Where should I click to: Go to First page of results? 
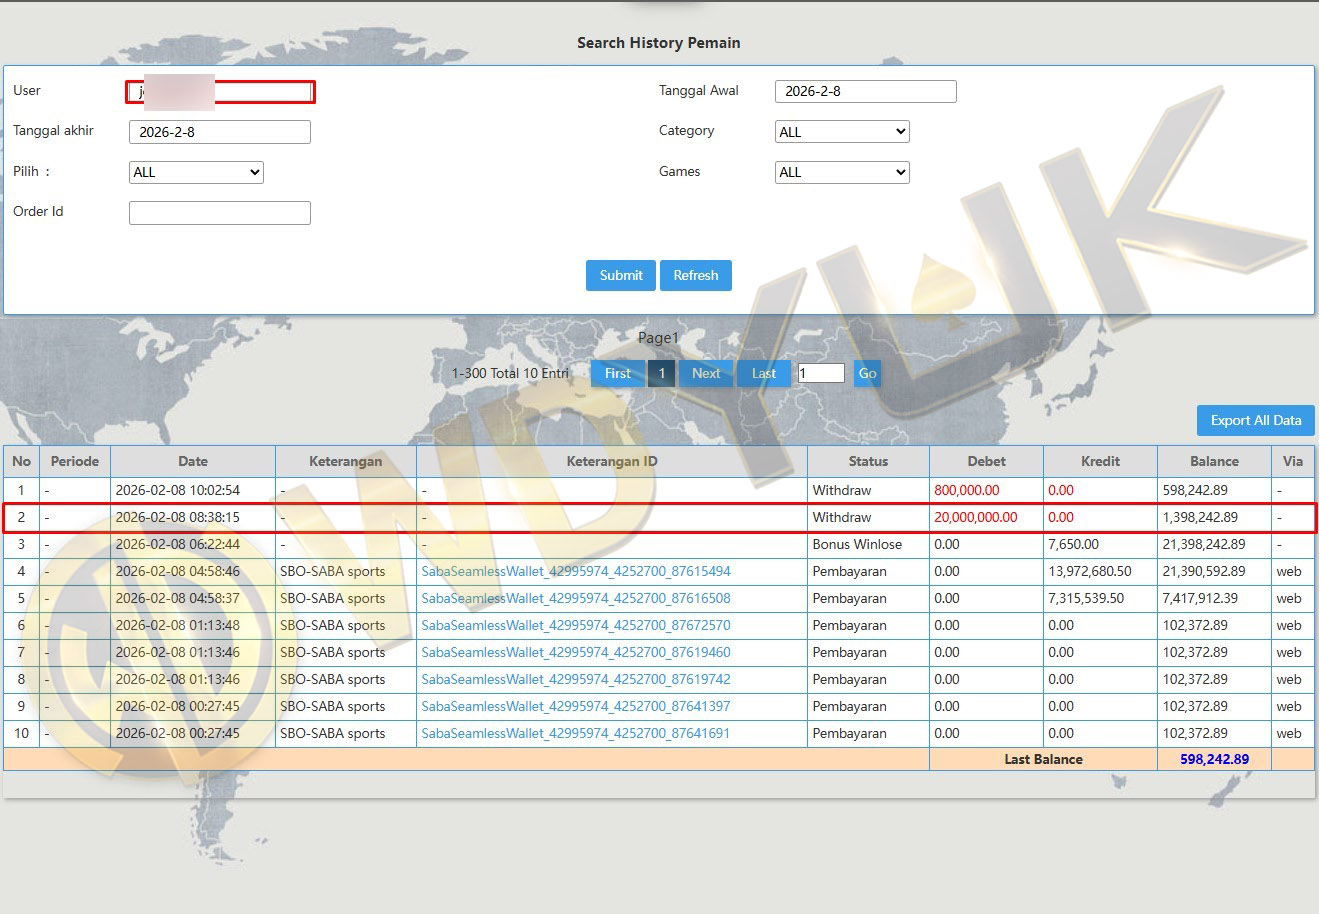[617, 373]
